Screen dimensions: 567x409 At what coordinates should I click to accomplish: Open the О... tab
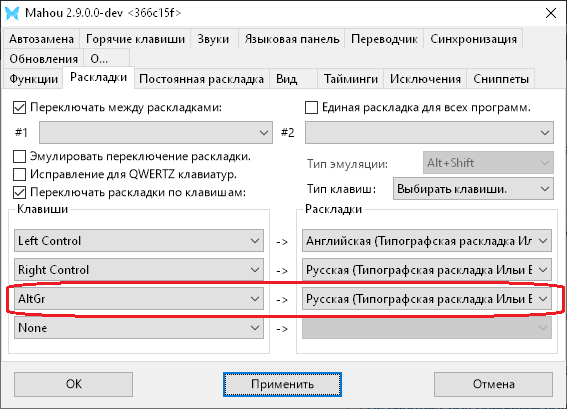[x=106, y=59]
